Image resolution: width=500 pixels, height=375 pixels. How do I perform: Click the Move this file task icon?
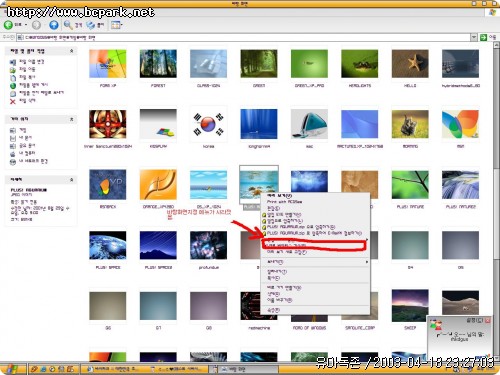click(x=13, y=70)
